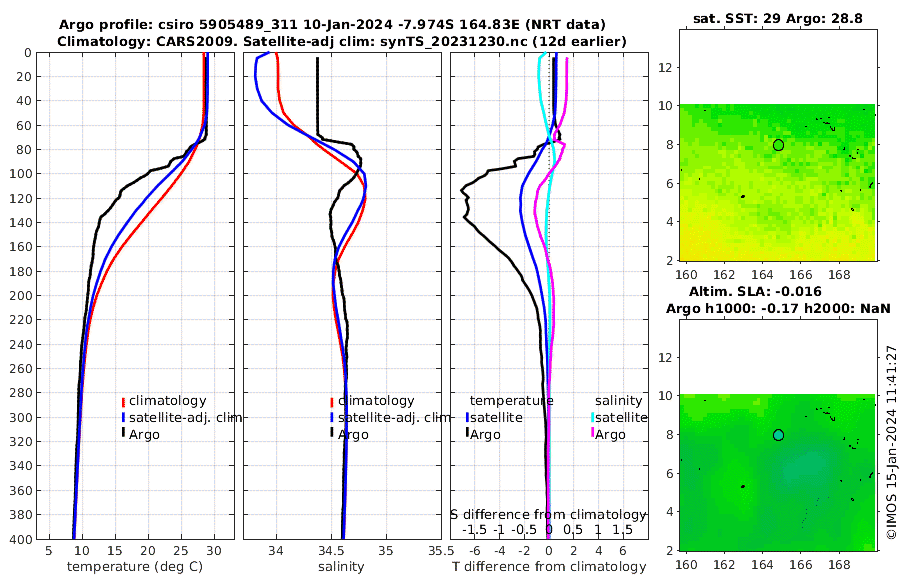Click salinity axis tick label 35
Viewport: 900px width, 580px height.
coord(386,551)
